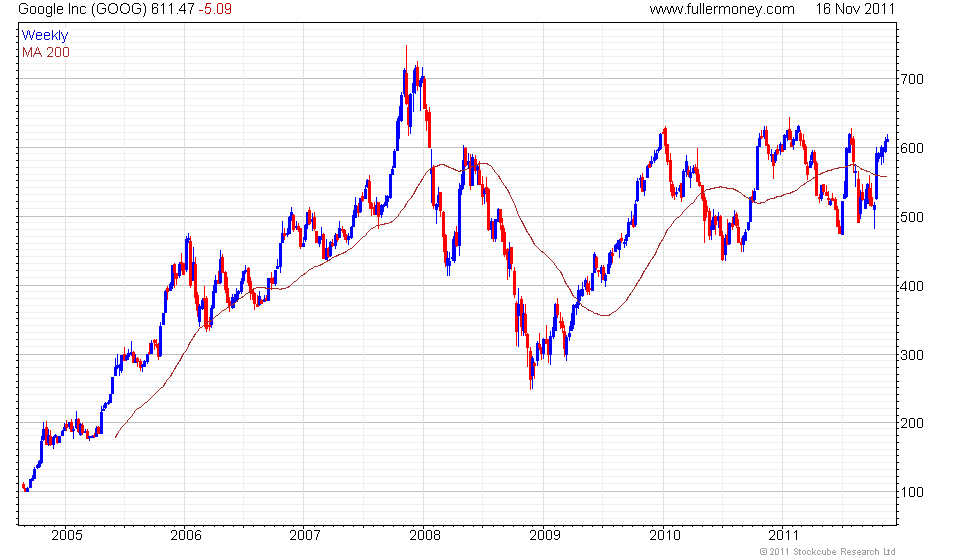Click the Stockcube Research Ltd copyright notice
Viewport: 980px width, 560px height.
(828, 551)
